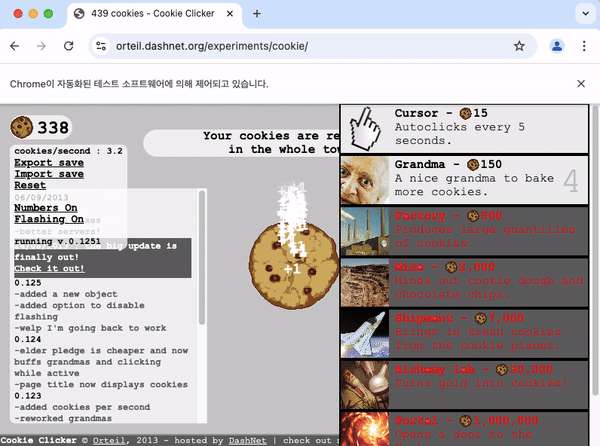The height and width of the screenshot is (446, 600).
Task: Click the Shipment price '7,000'
Action: coord(506,318)
